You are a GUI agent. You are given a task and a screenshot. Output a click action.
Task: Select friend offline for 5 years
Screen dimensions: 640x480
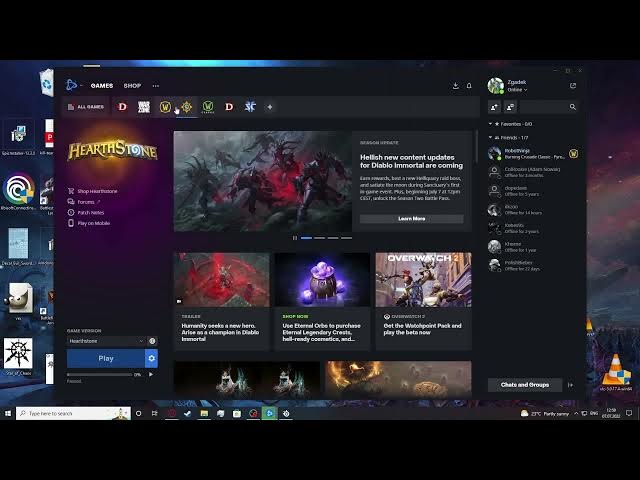pos(533,191)
